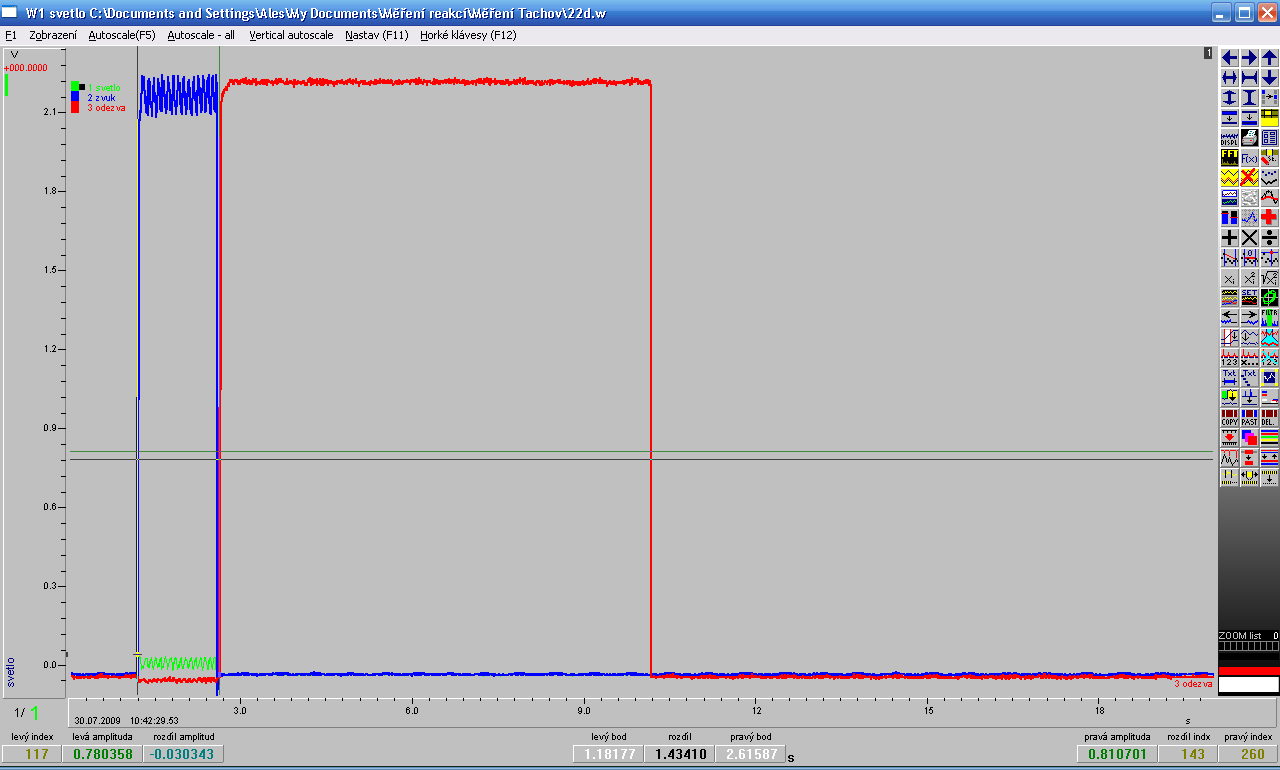Click the horizontal color stripes icon
The image size is (1280, 770).
click(1269, 437)
